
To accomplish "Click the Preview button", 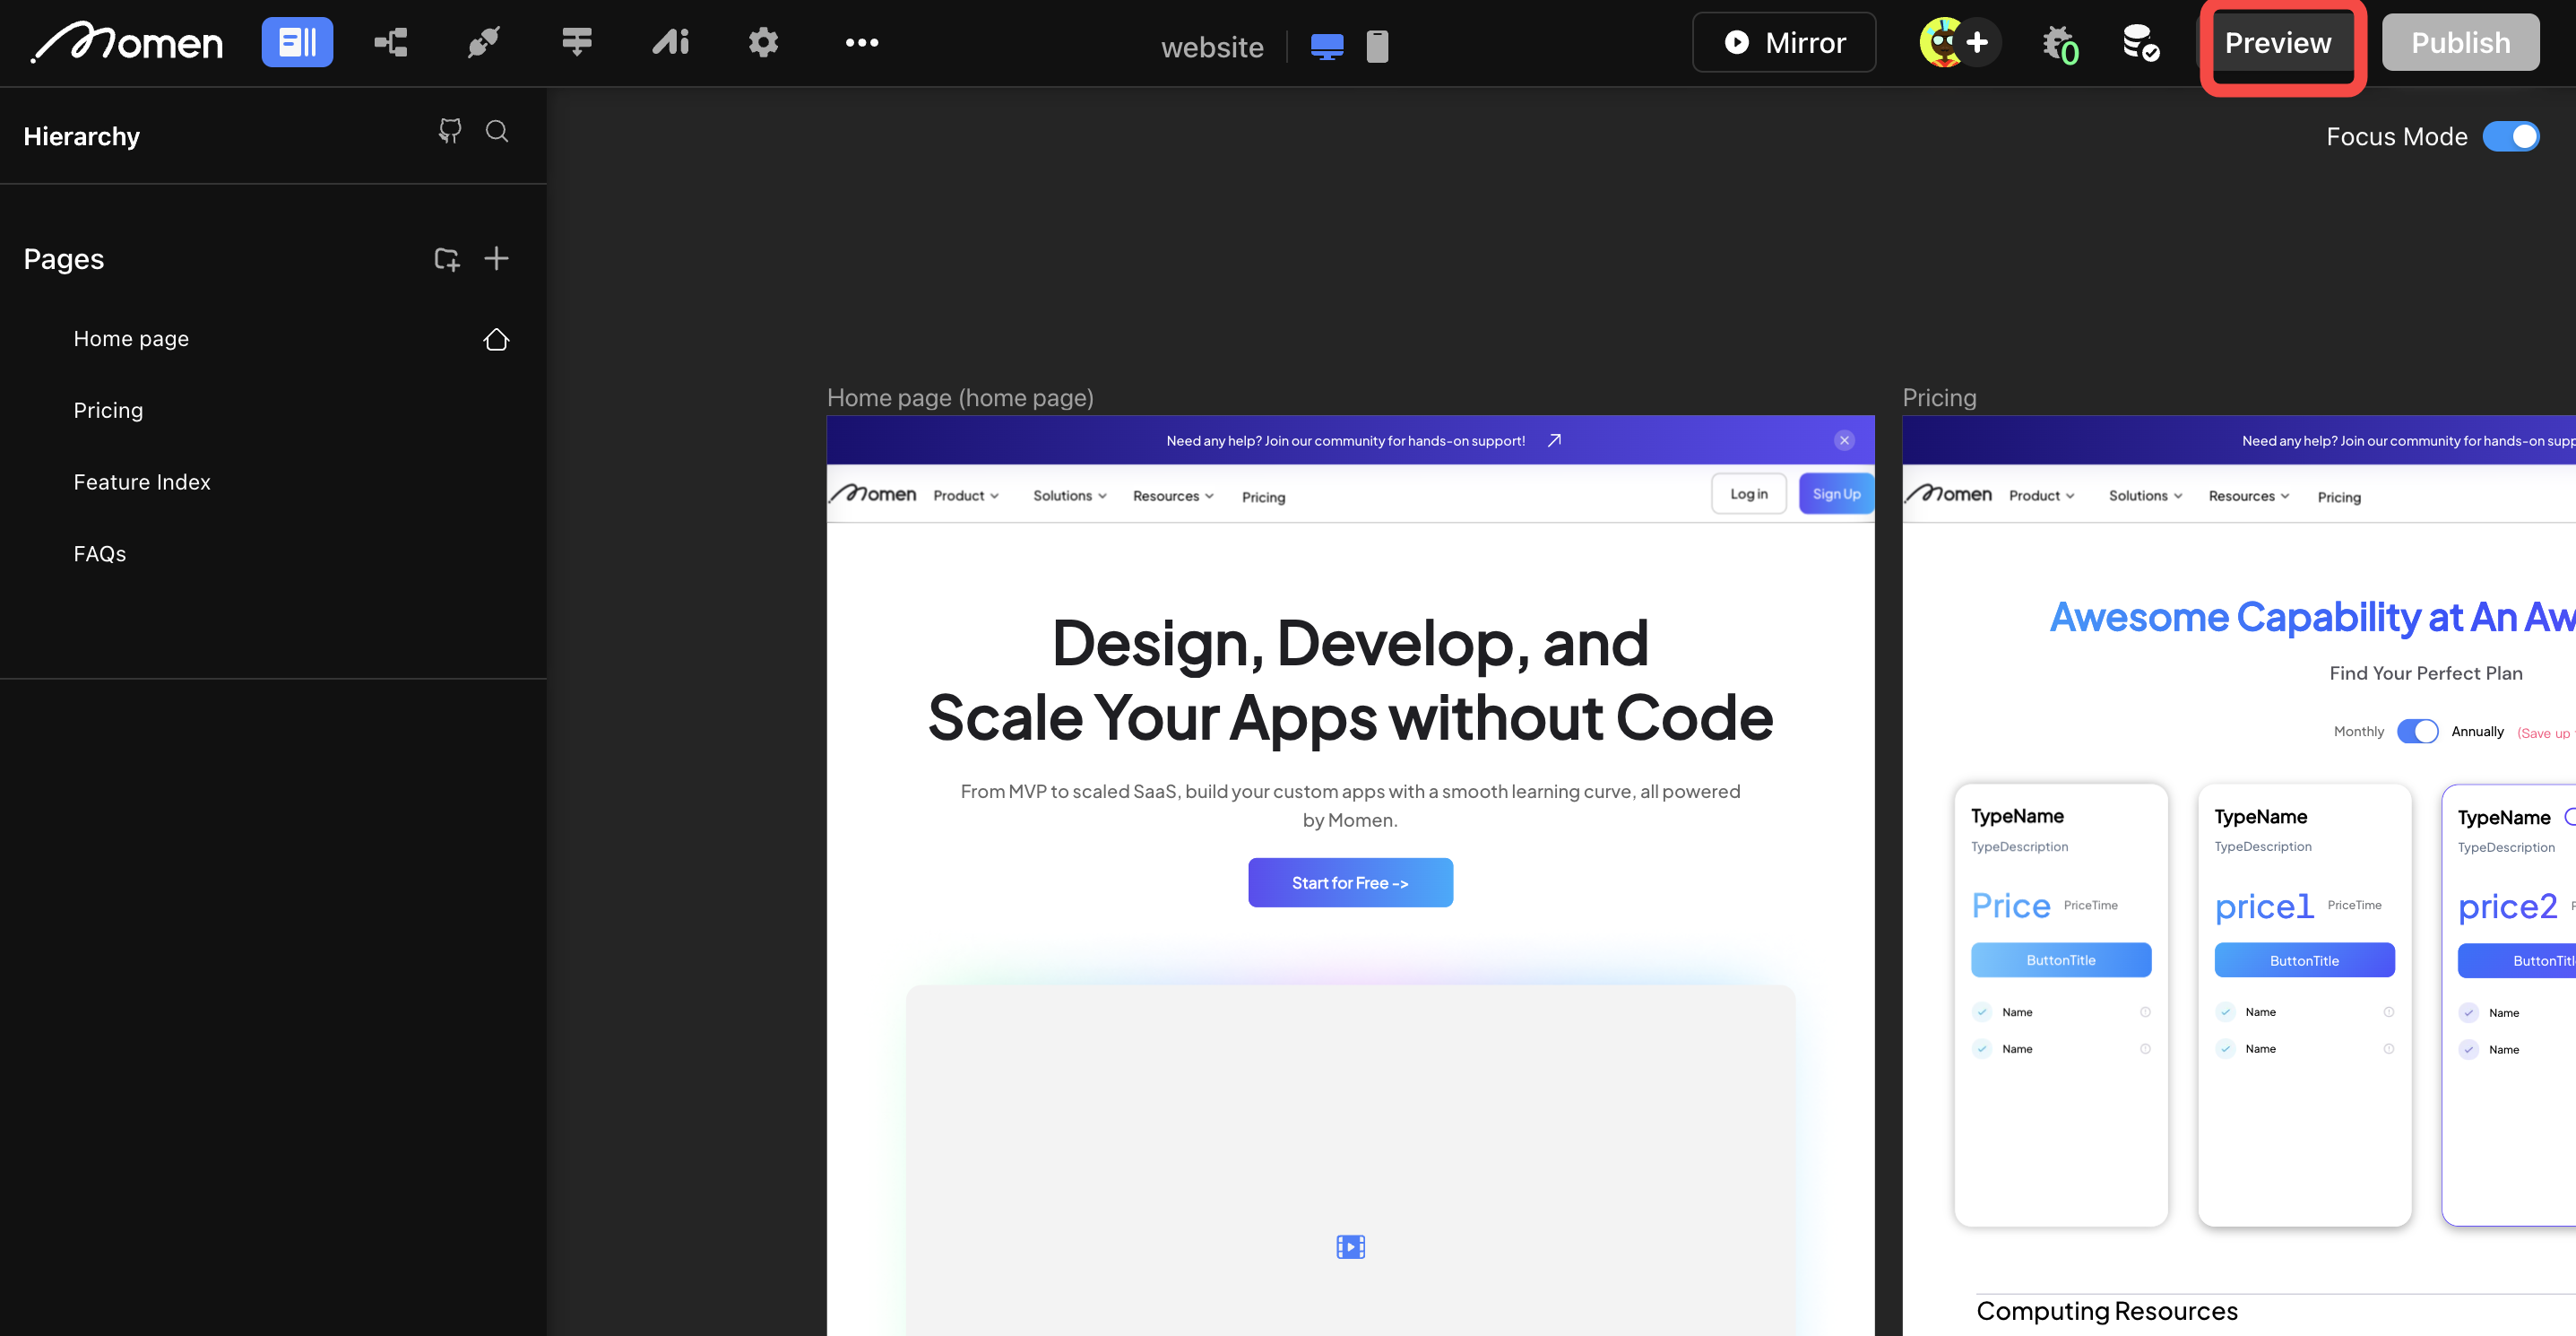I will tap(2277, 43).
